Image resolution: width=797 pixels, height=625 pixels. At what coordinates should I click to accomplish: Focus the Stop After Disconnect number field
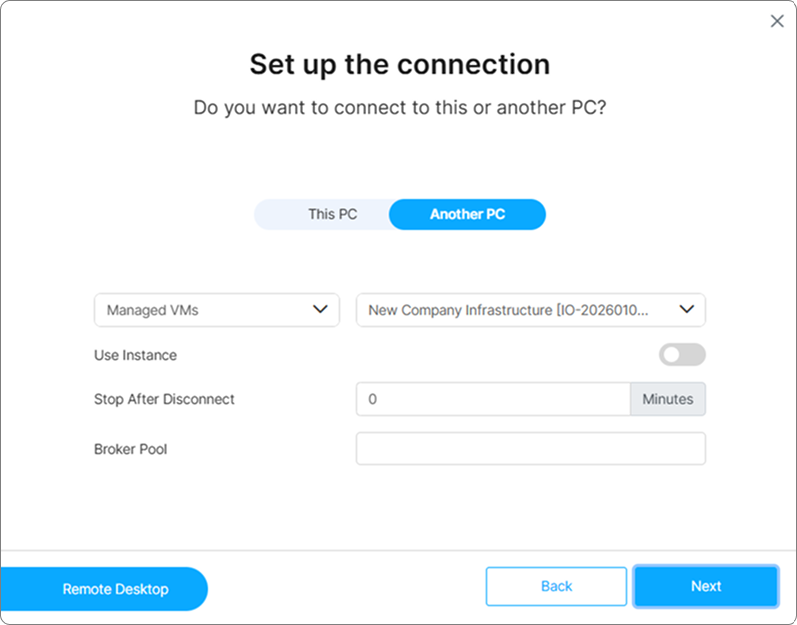pyautogui.click(x=493, y=399)
